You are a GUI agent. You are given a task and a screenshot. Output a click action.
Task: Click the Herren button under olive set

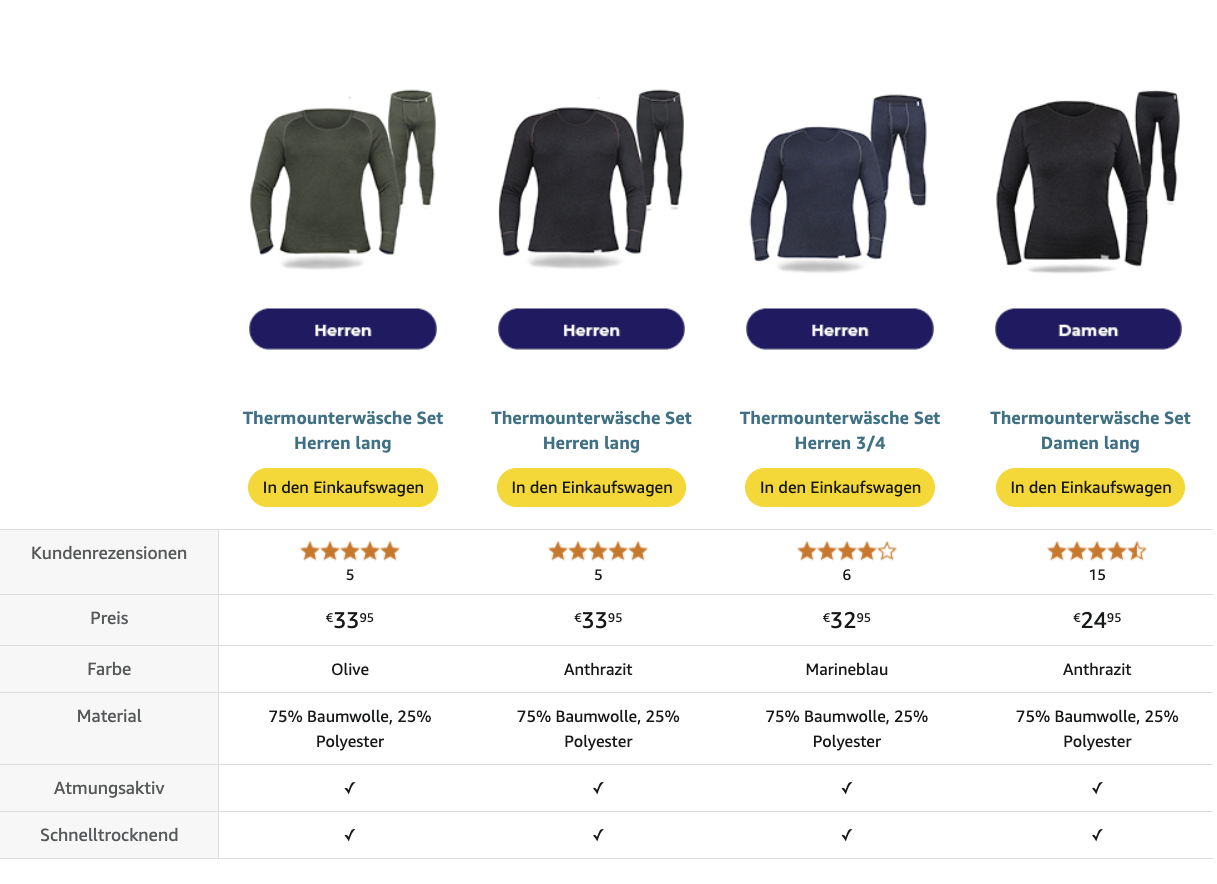[342, 329]
